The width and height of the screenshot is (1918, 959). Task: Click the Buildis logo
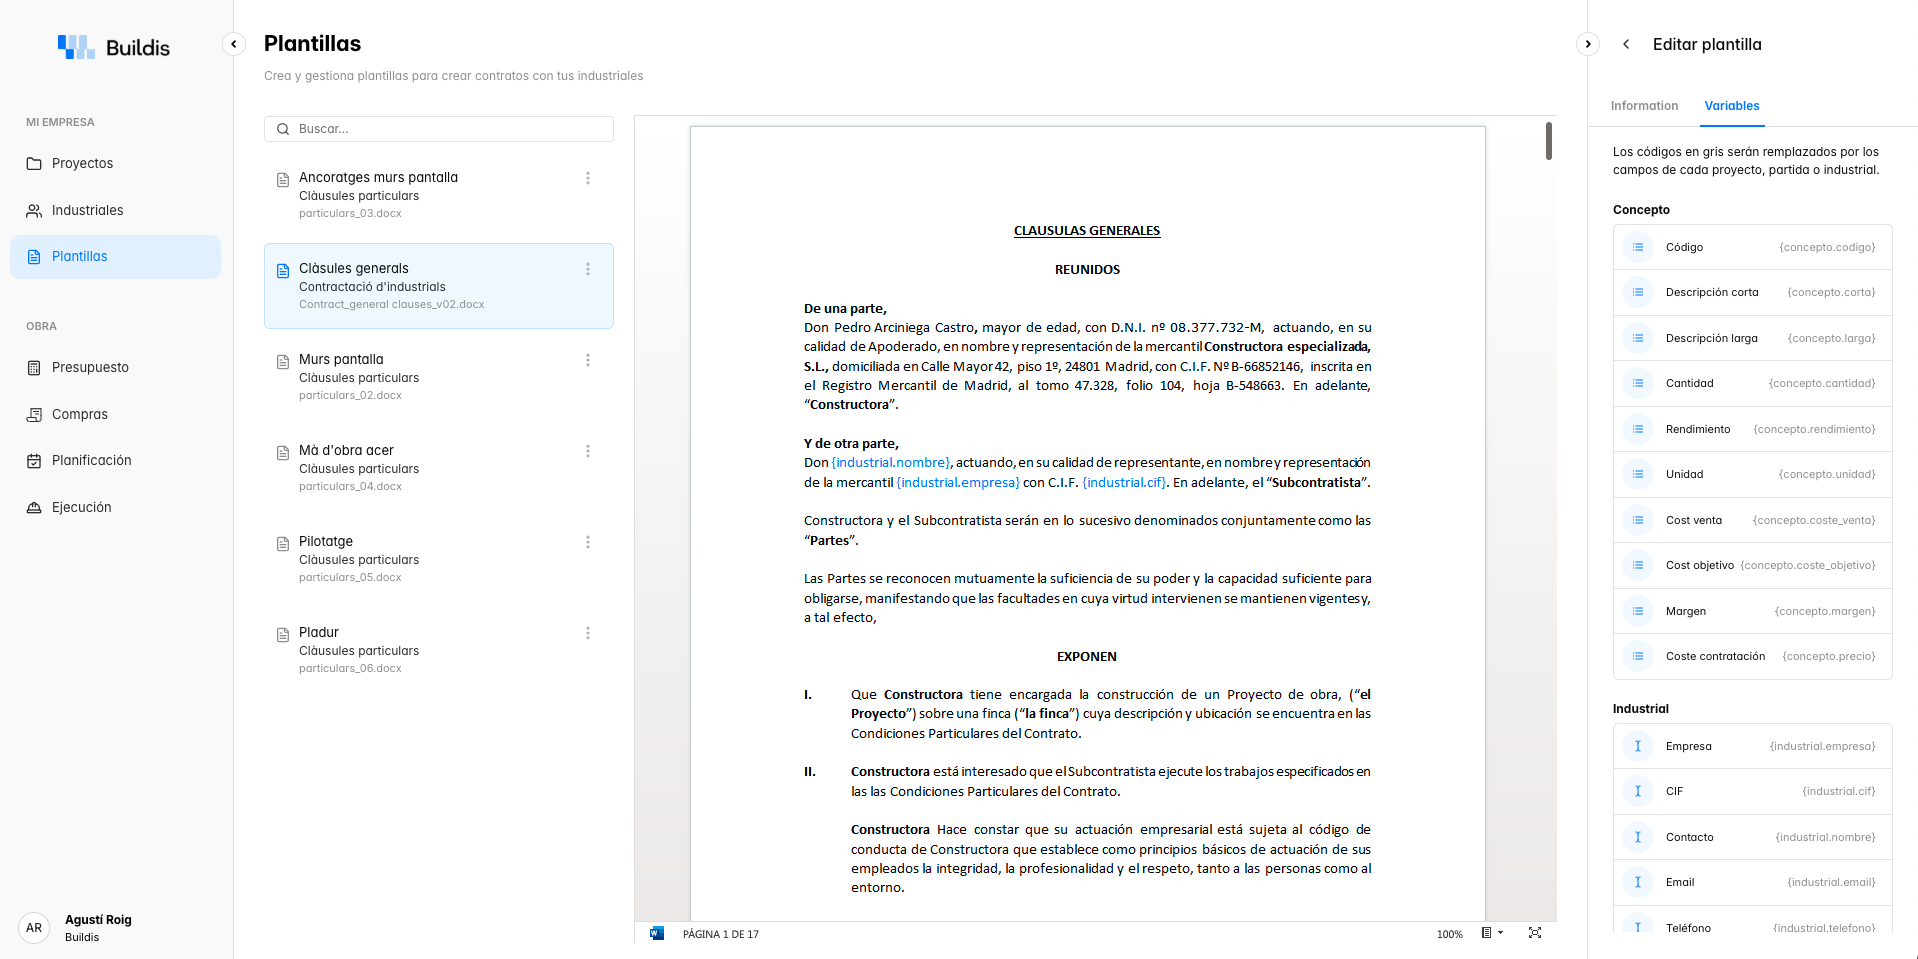pyautogui.click(x=114, y=47)
